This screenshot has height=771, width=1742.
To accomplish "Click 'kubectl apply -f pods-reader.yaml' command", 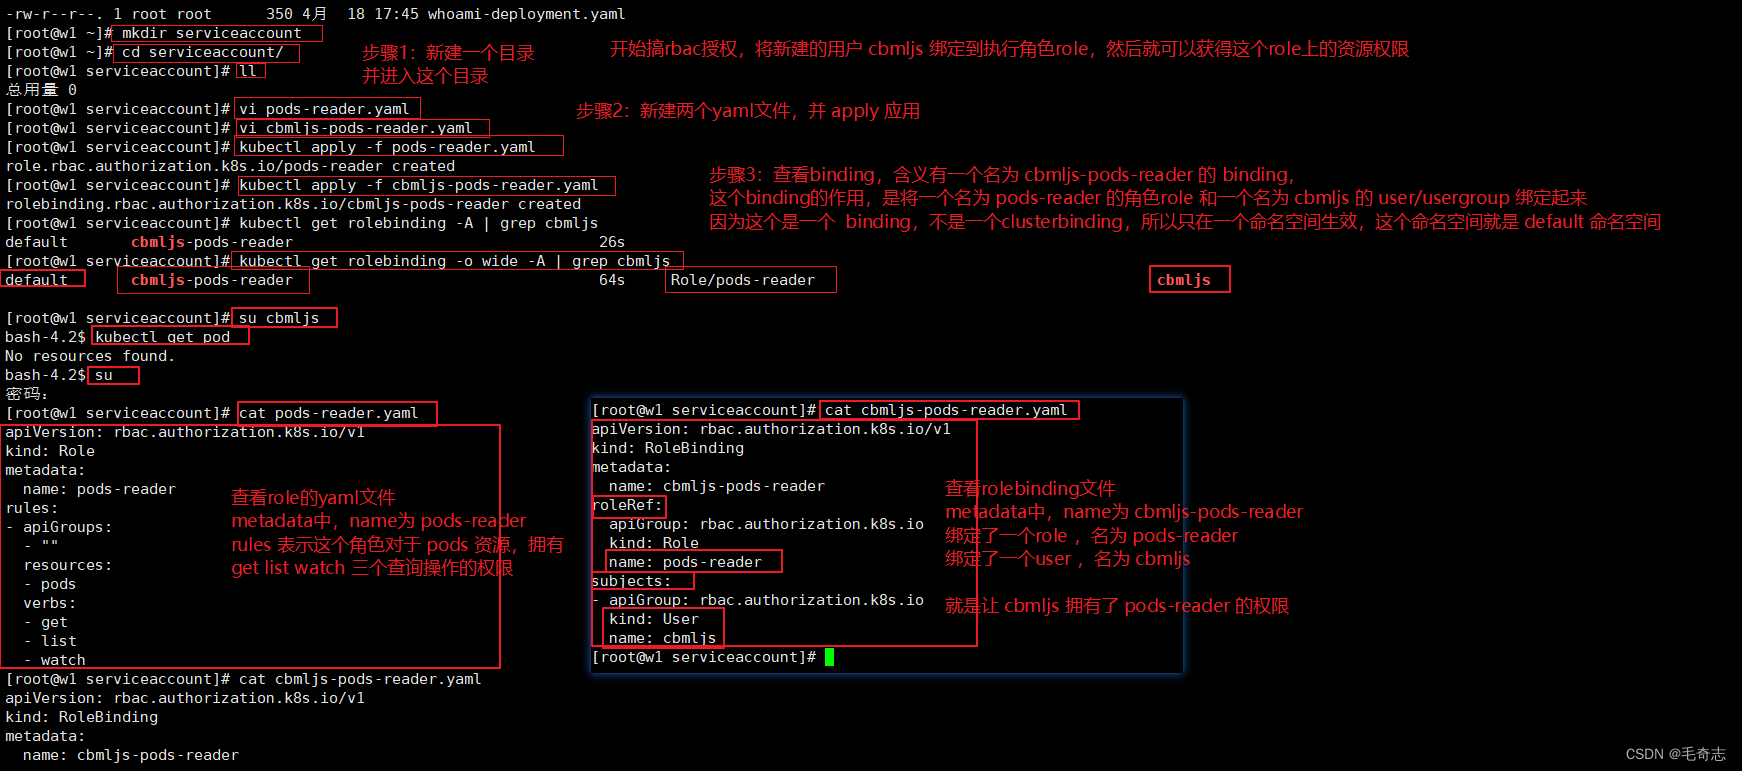I will click(387, 147).
